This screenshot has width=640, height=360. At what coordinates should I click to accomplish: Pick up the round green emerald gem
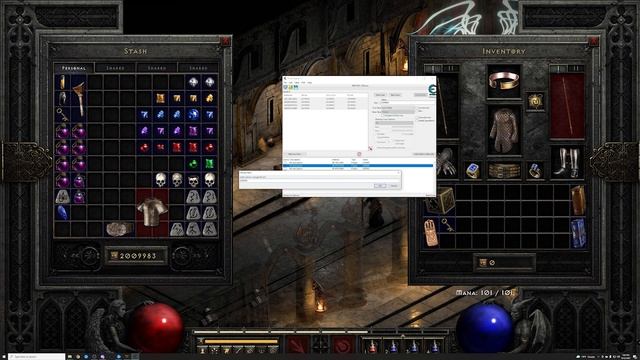193,164
